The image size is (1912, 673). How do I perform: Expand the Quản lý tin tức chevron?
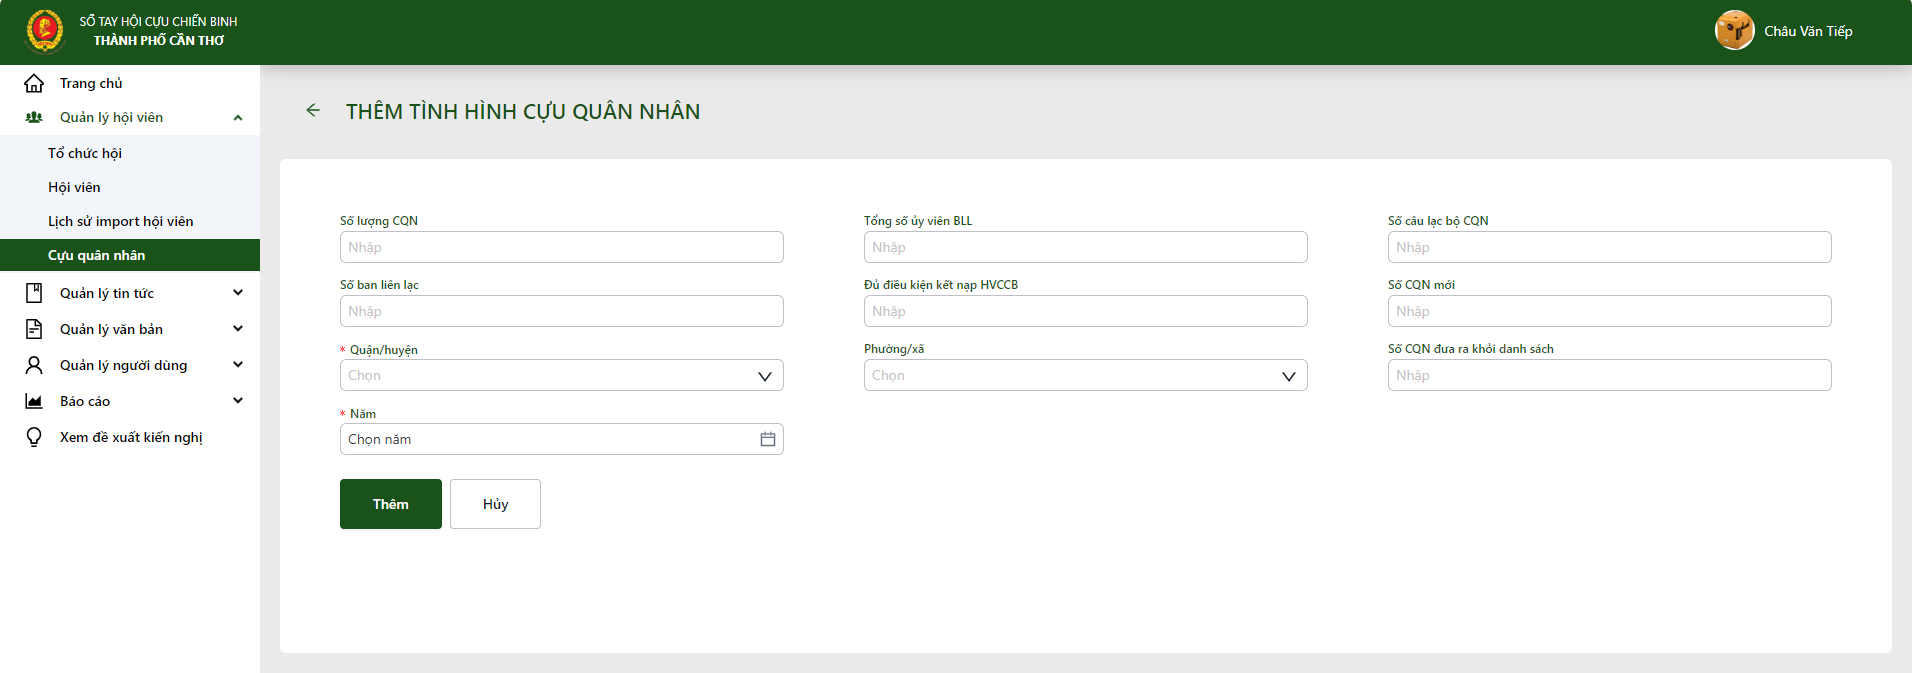coord(238,293)
